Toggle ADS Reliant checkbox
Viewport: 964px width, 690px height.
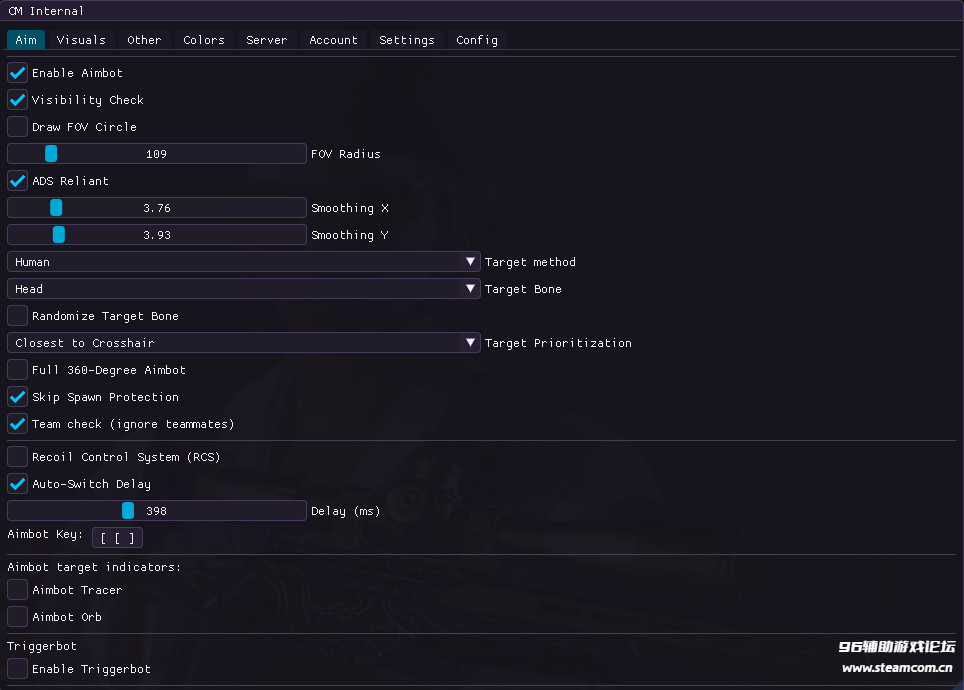pyautogui.click(x=18, y=181)
